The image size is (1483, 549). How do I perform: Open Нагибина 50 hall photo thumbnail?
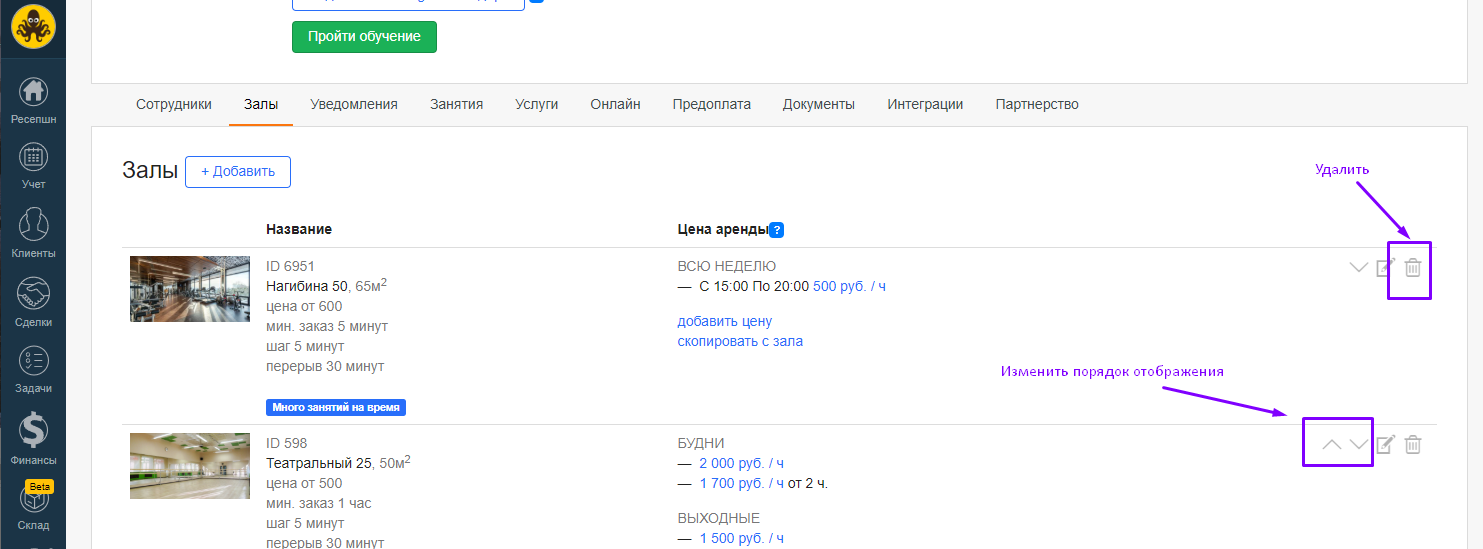coord(190,289)
